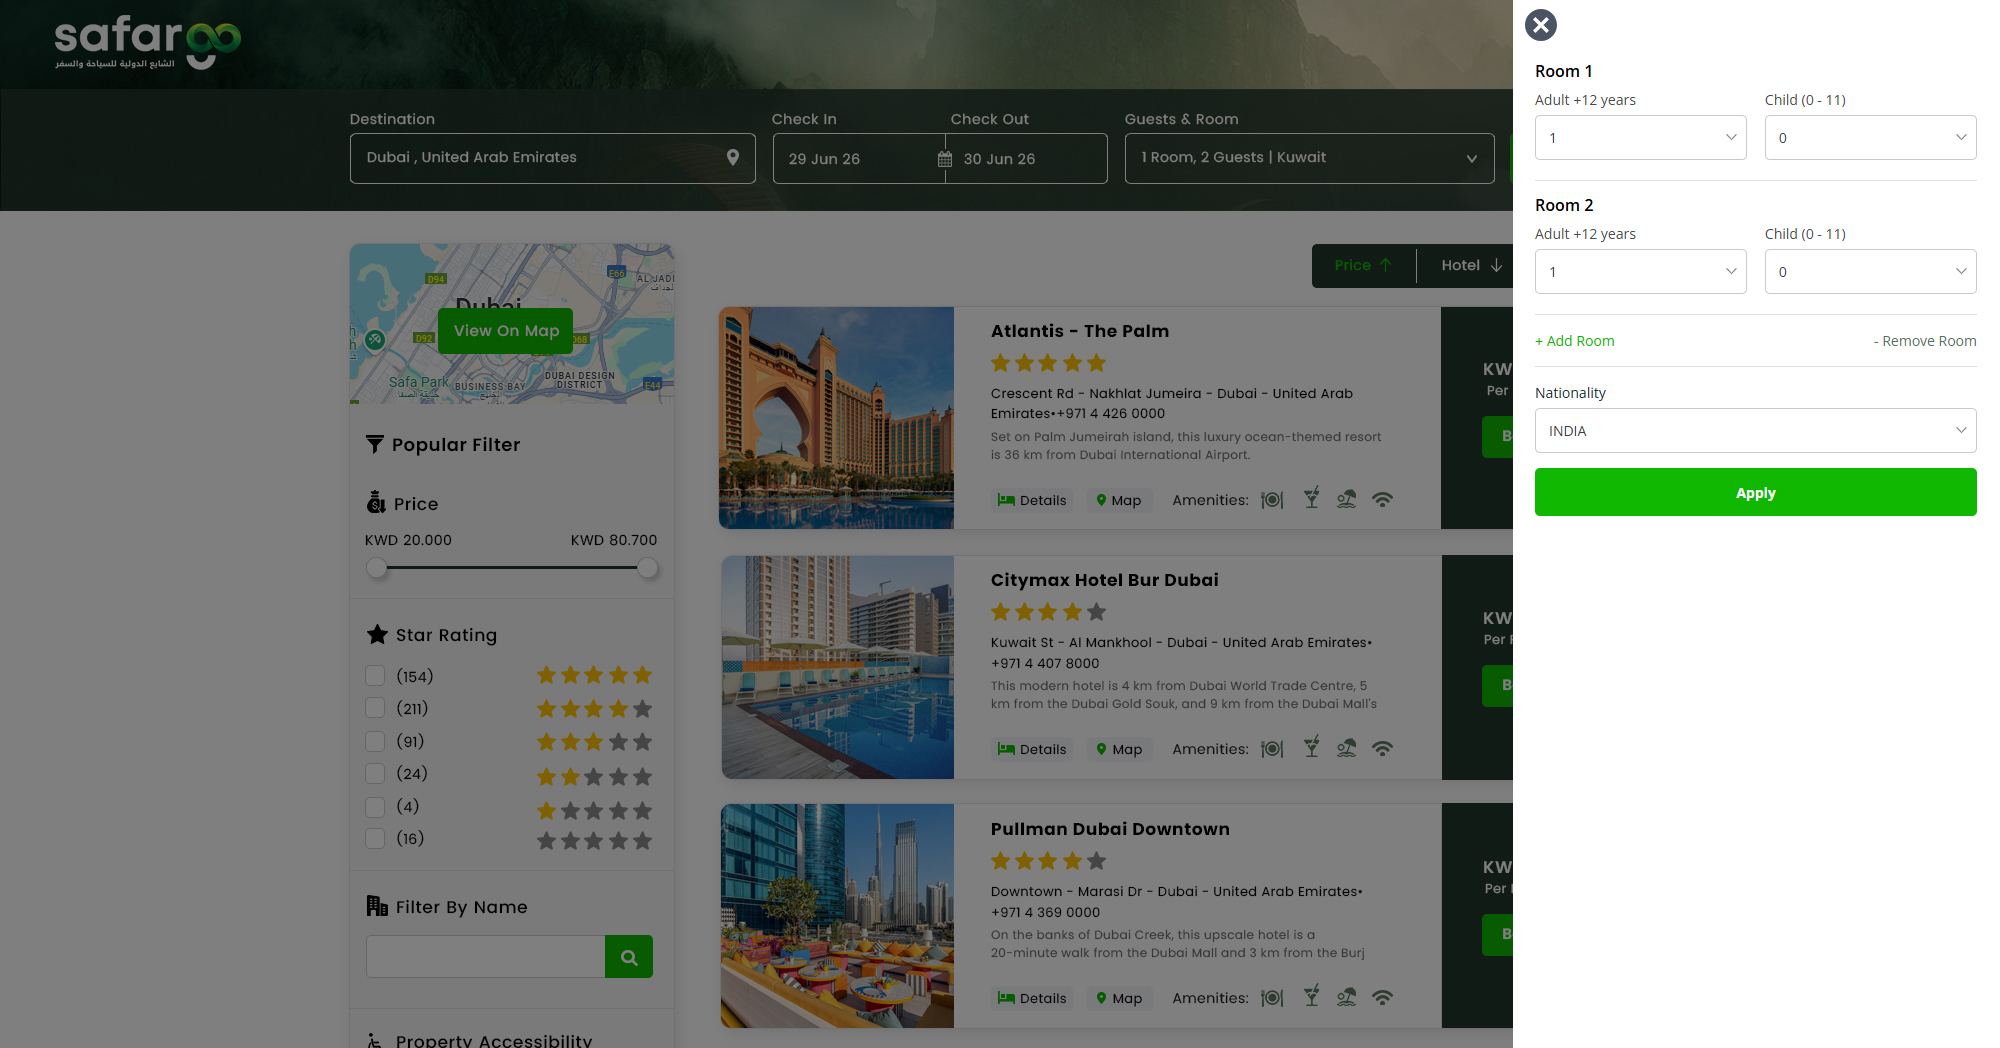2000x1048 pixels.
Task: Click the search magnifier in Filter By Name
Action: click(629, 957)
